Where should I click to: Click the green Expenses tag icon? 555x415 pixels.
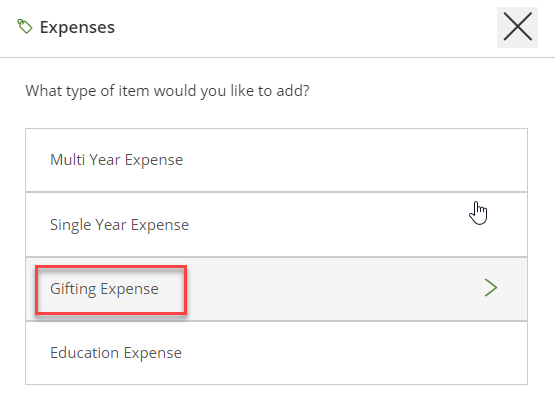point(25,27)
